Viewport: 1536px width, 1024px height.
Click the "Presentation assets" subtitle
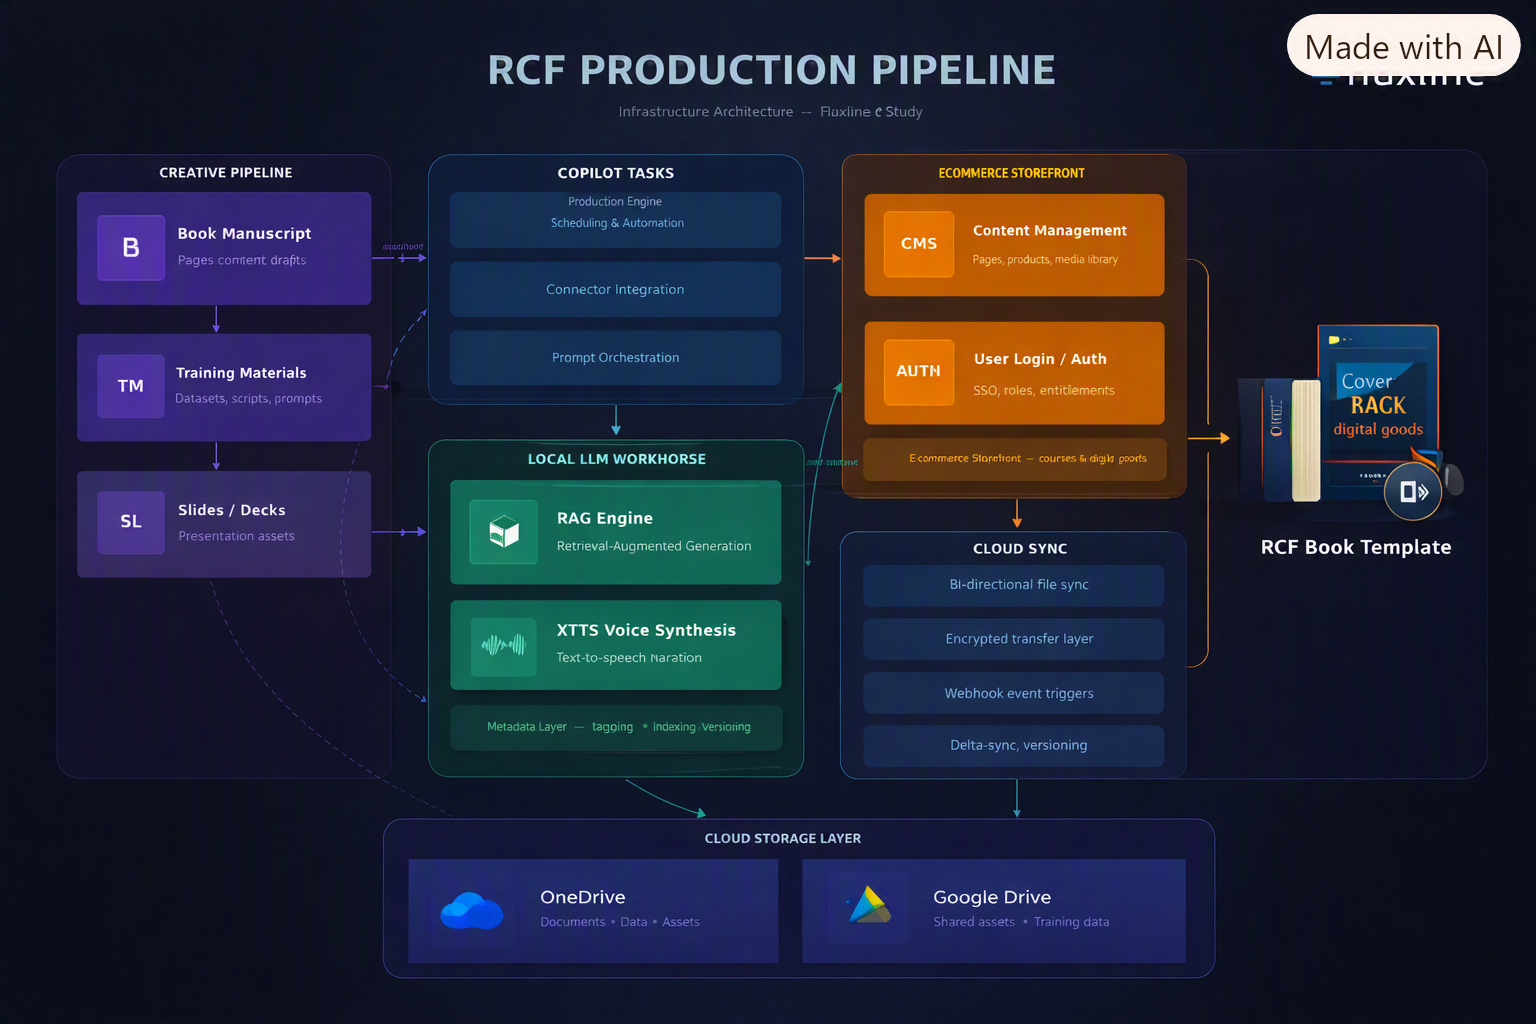[x=236, y=536]
